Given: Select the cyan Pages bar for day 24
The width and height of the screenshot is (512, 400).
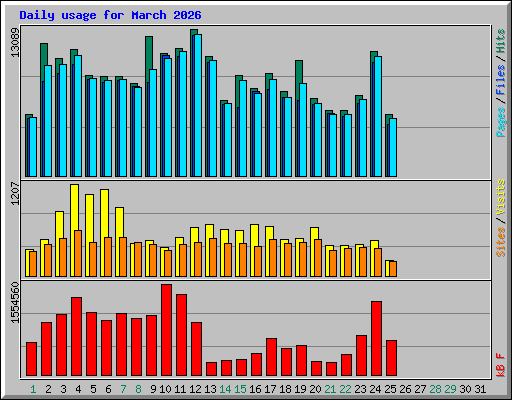Looking at the screenshot, I should coord(378,116).
